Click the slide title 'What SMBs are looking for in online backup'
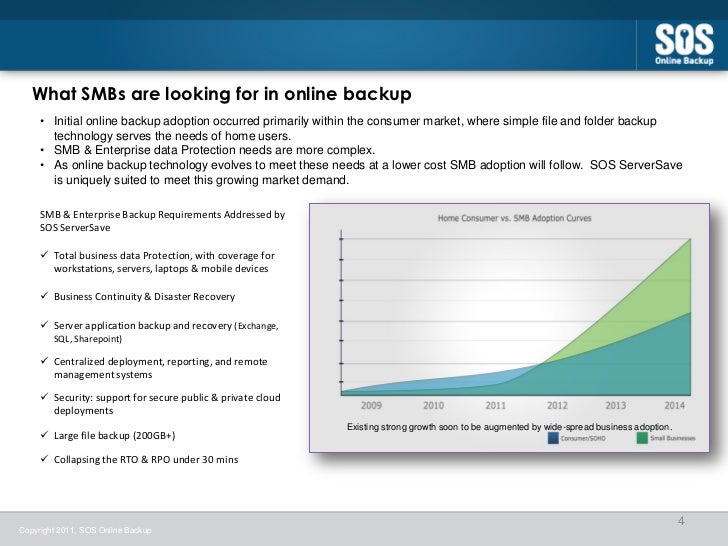The width and height of the screenshot is (728, 546). pos(222,94)
